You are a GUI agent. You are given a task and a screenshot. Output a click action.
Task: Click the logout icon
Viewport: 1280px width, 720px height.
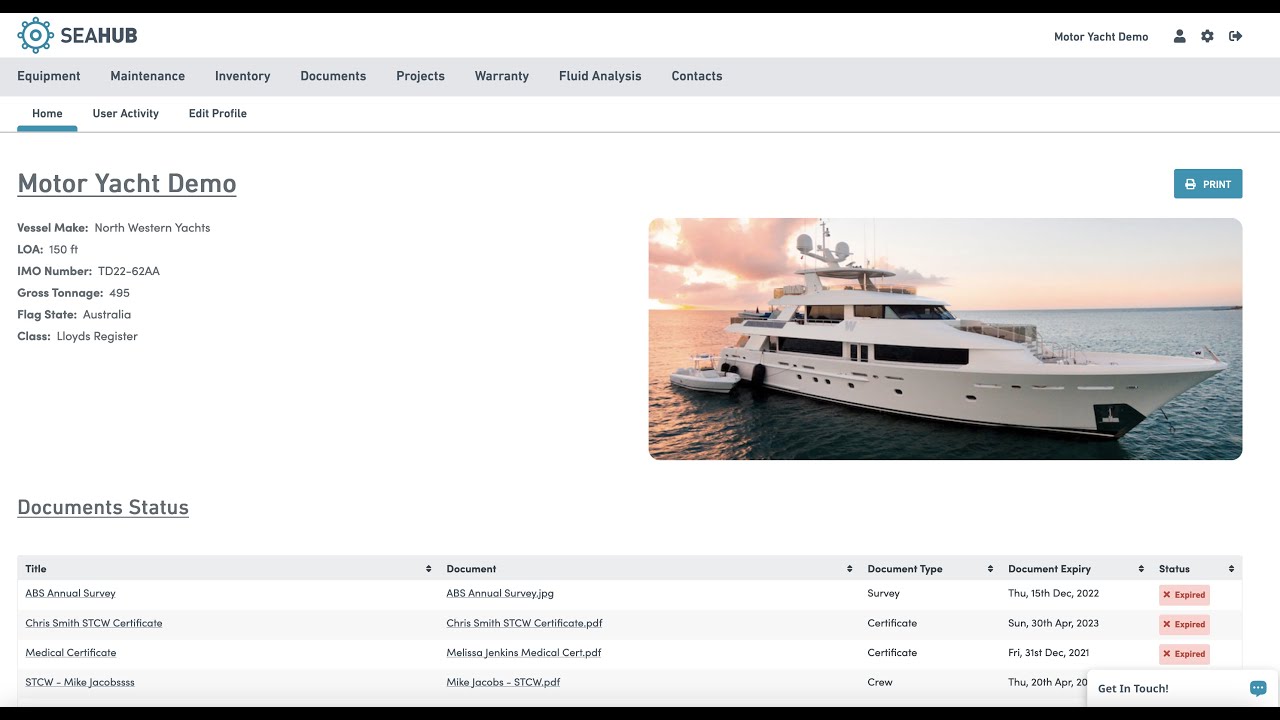tap(1236, 36)
